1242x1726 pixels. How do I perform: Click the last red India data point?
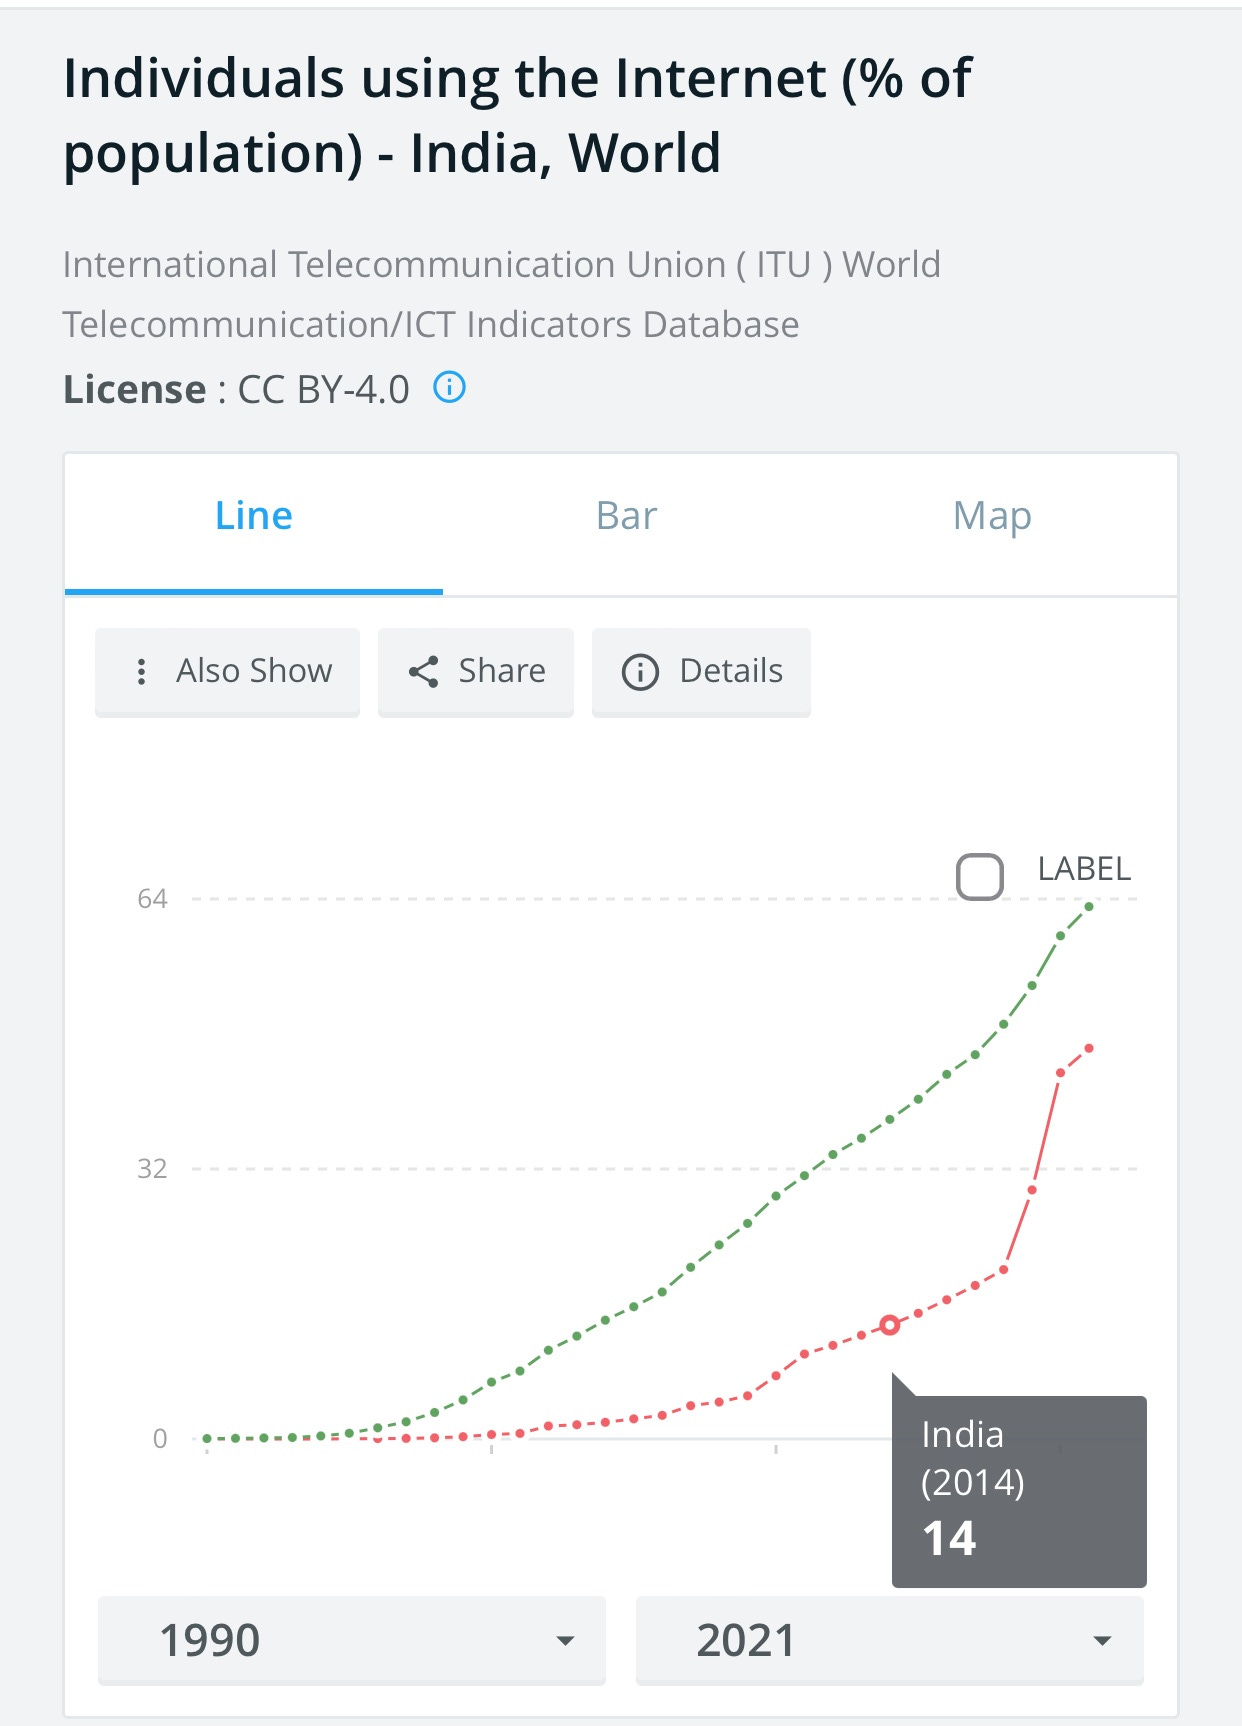click(1089, 1048)
